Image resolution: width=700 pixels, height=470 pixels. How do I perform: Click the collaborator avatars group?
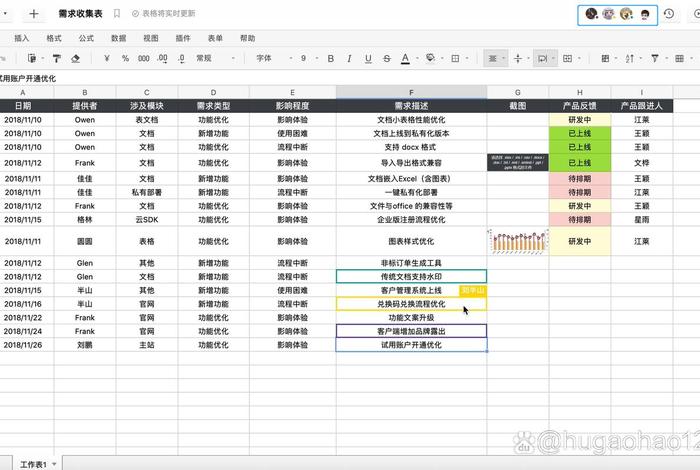pos(617,15)
